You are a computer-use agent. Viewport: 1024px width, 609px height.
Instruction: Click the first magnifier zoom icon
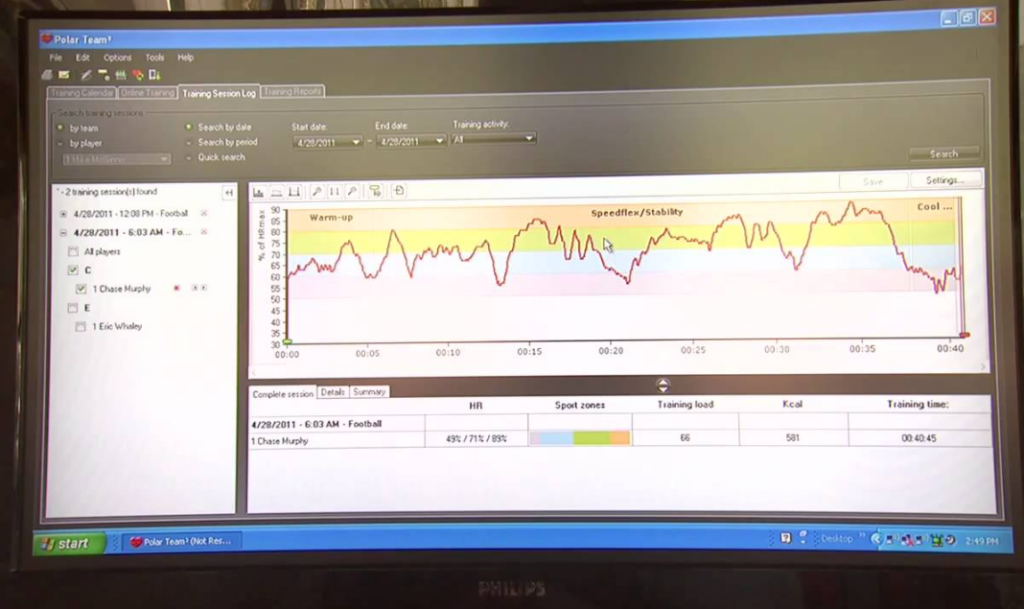click(x=317, y=191)
